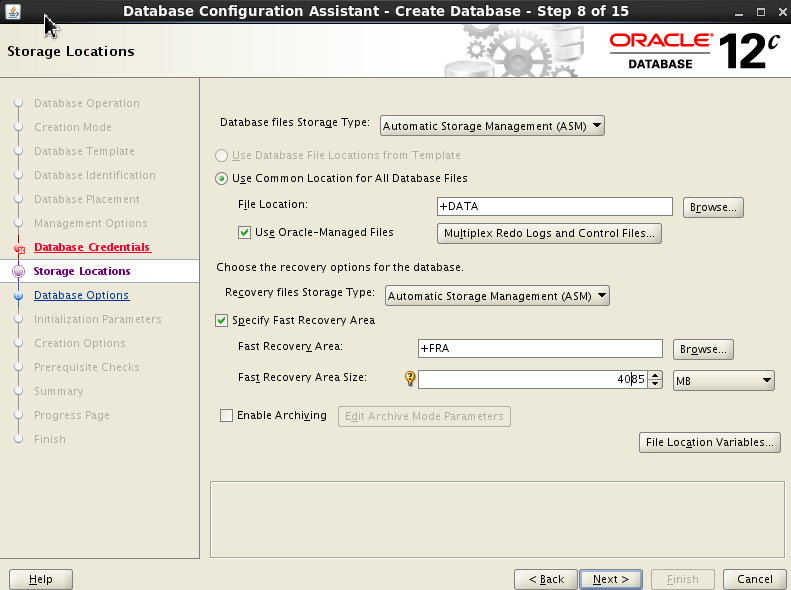
Task: Select Use Database File Locations from Template radio
Action: pyautogui.click(x=221, y=155)
